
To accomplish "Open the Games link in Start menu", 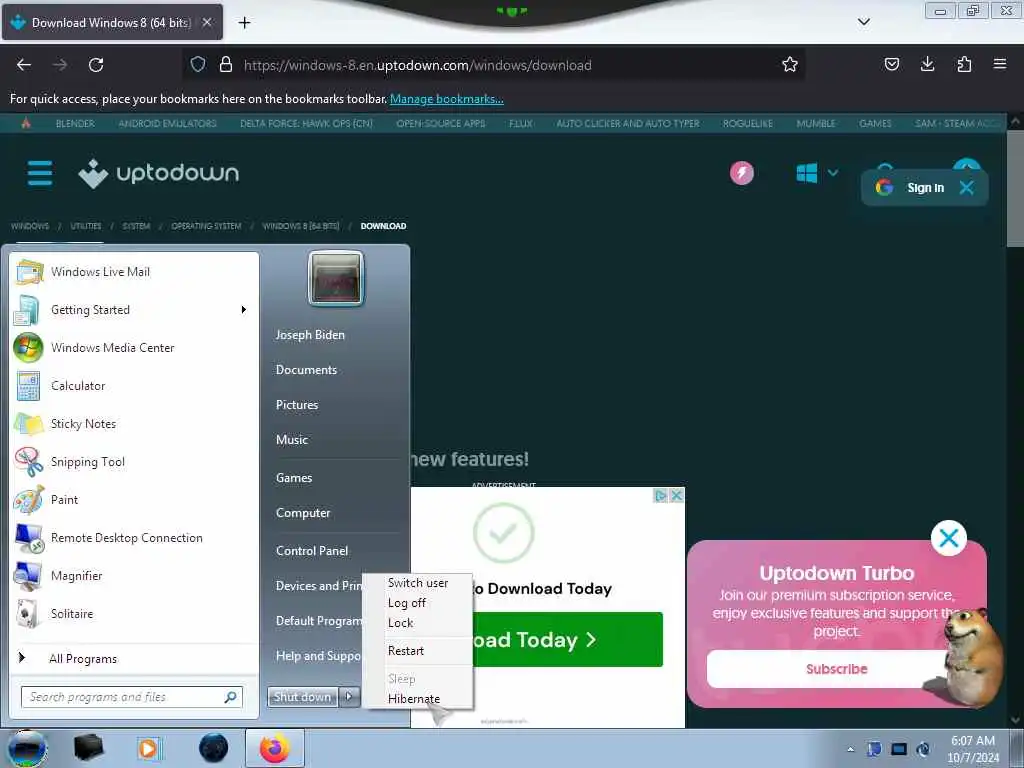I will [x=294, y=478].
